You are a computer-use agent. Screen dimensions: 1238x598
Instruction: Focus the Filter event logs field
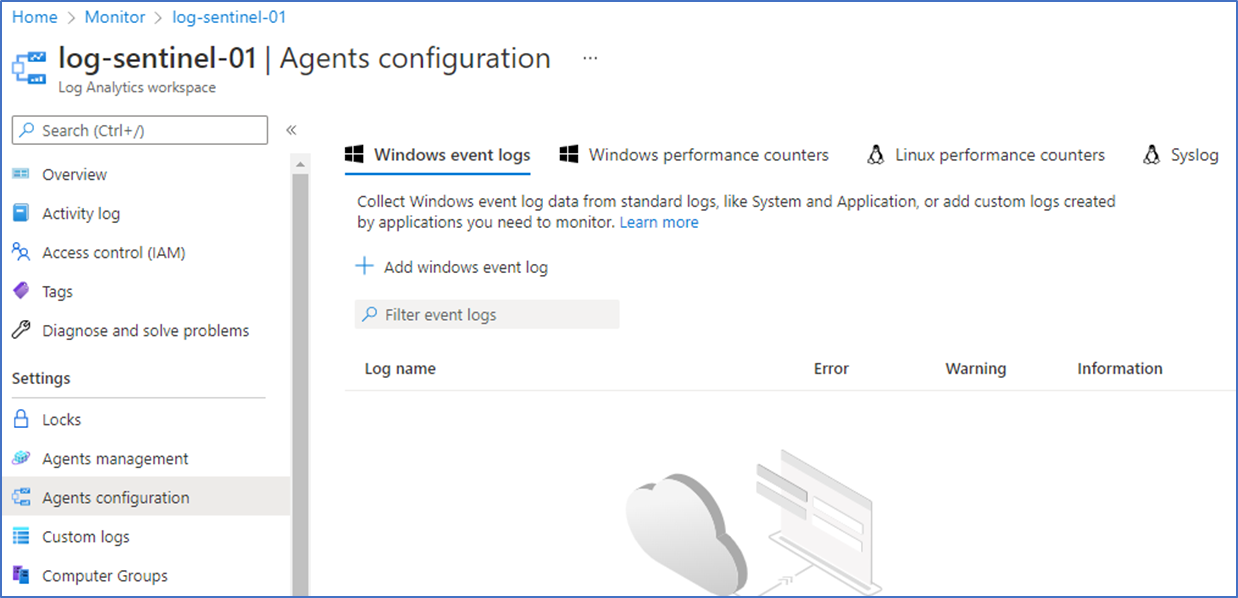(487, 314)
